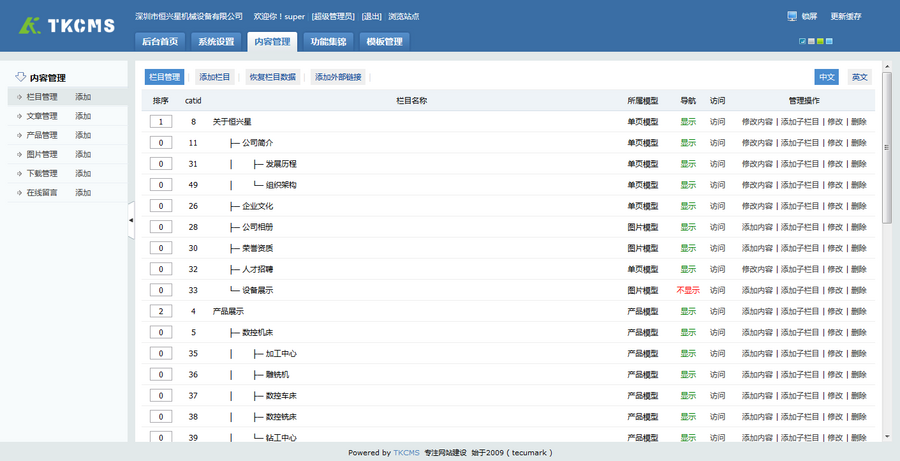Viewport: 900px width, 461px height.
Task: Click the scrollbar down arrow
Action: (887, 437)
